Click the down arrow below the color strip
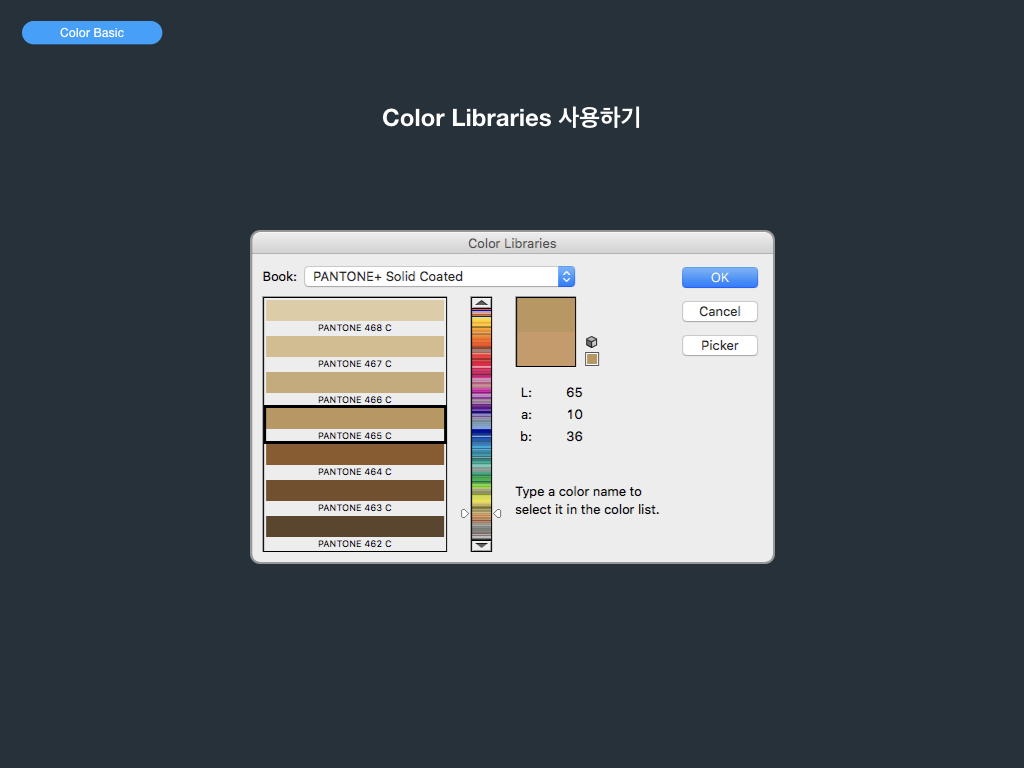 point(482,545)
